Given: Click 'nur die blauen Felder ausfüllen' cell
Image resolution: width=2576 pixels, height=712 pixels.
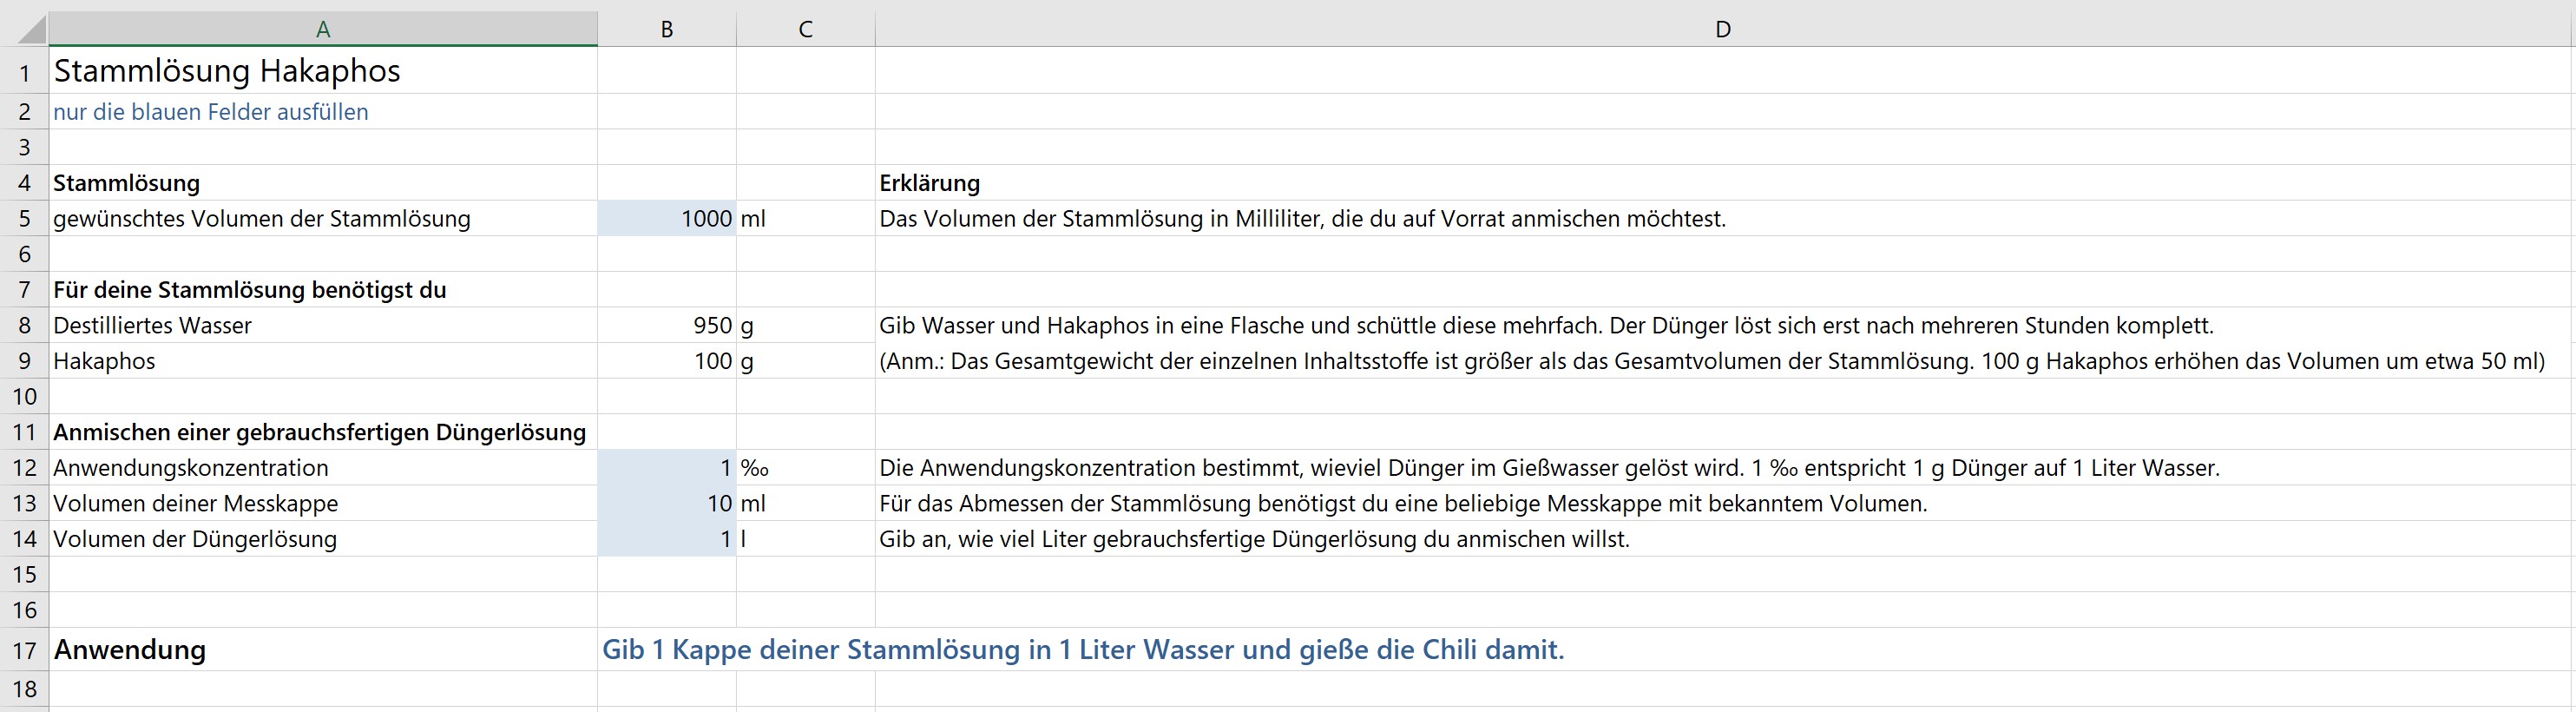Looking at the screenshot, I should [323, 112].
